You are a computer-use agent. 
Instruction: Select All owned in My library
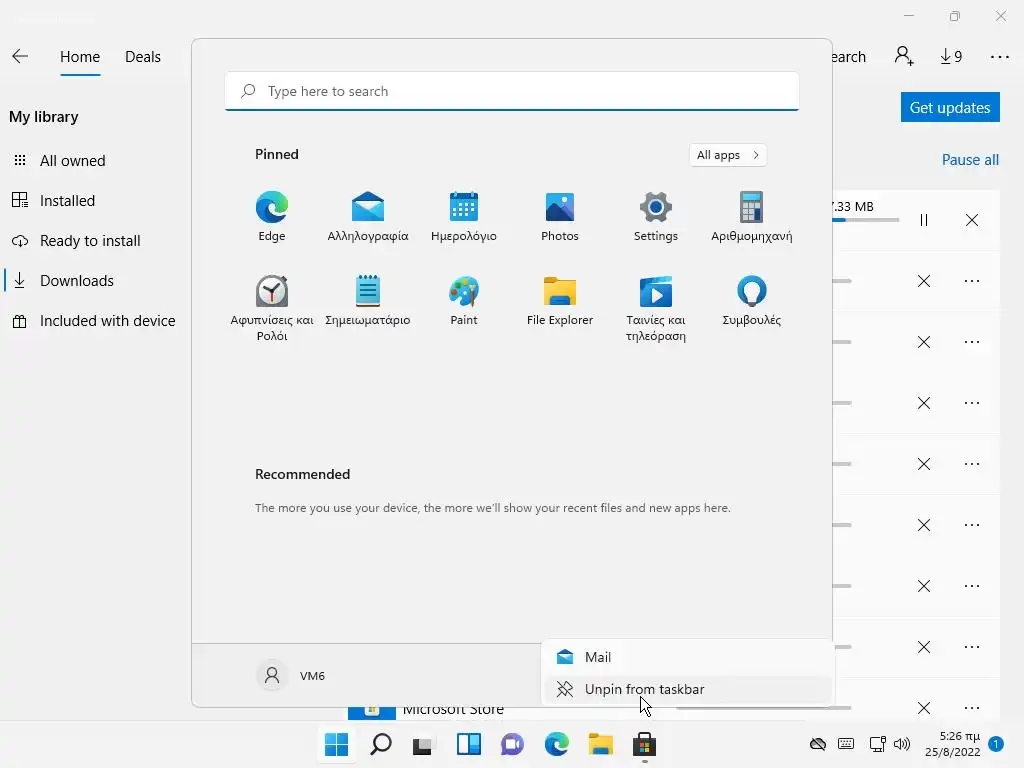(72, 161)
